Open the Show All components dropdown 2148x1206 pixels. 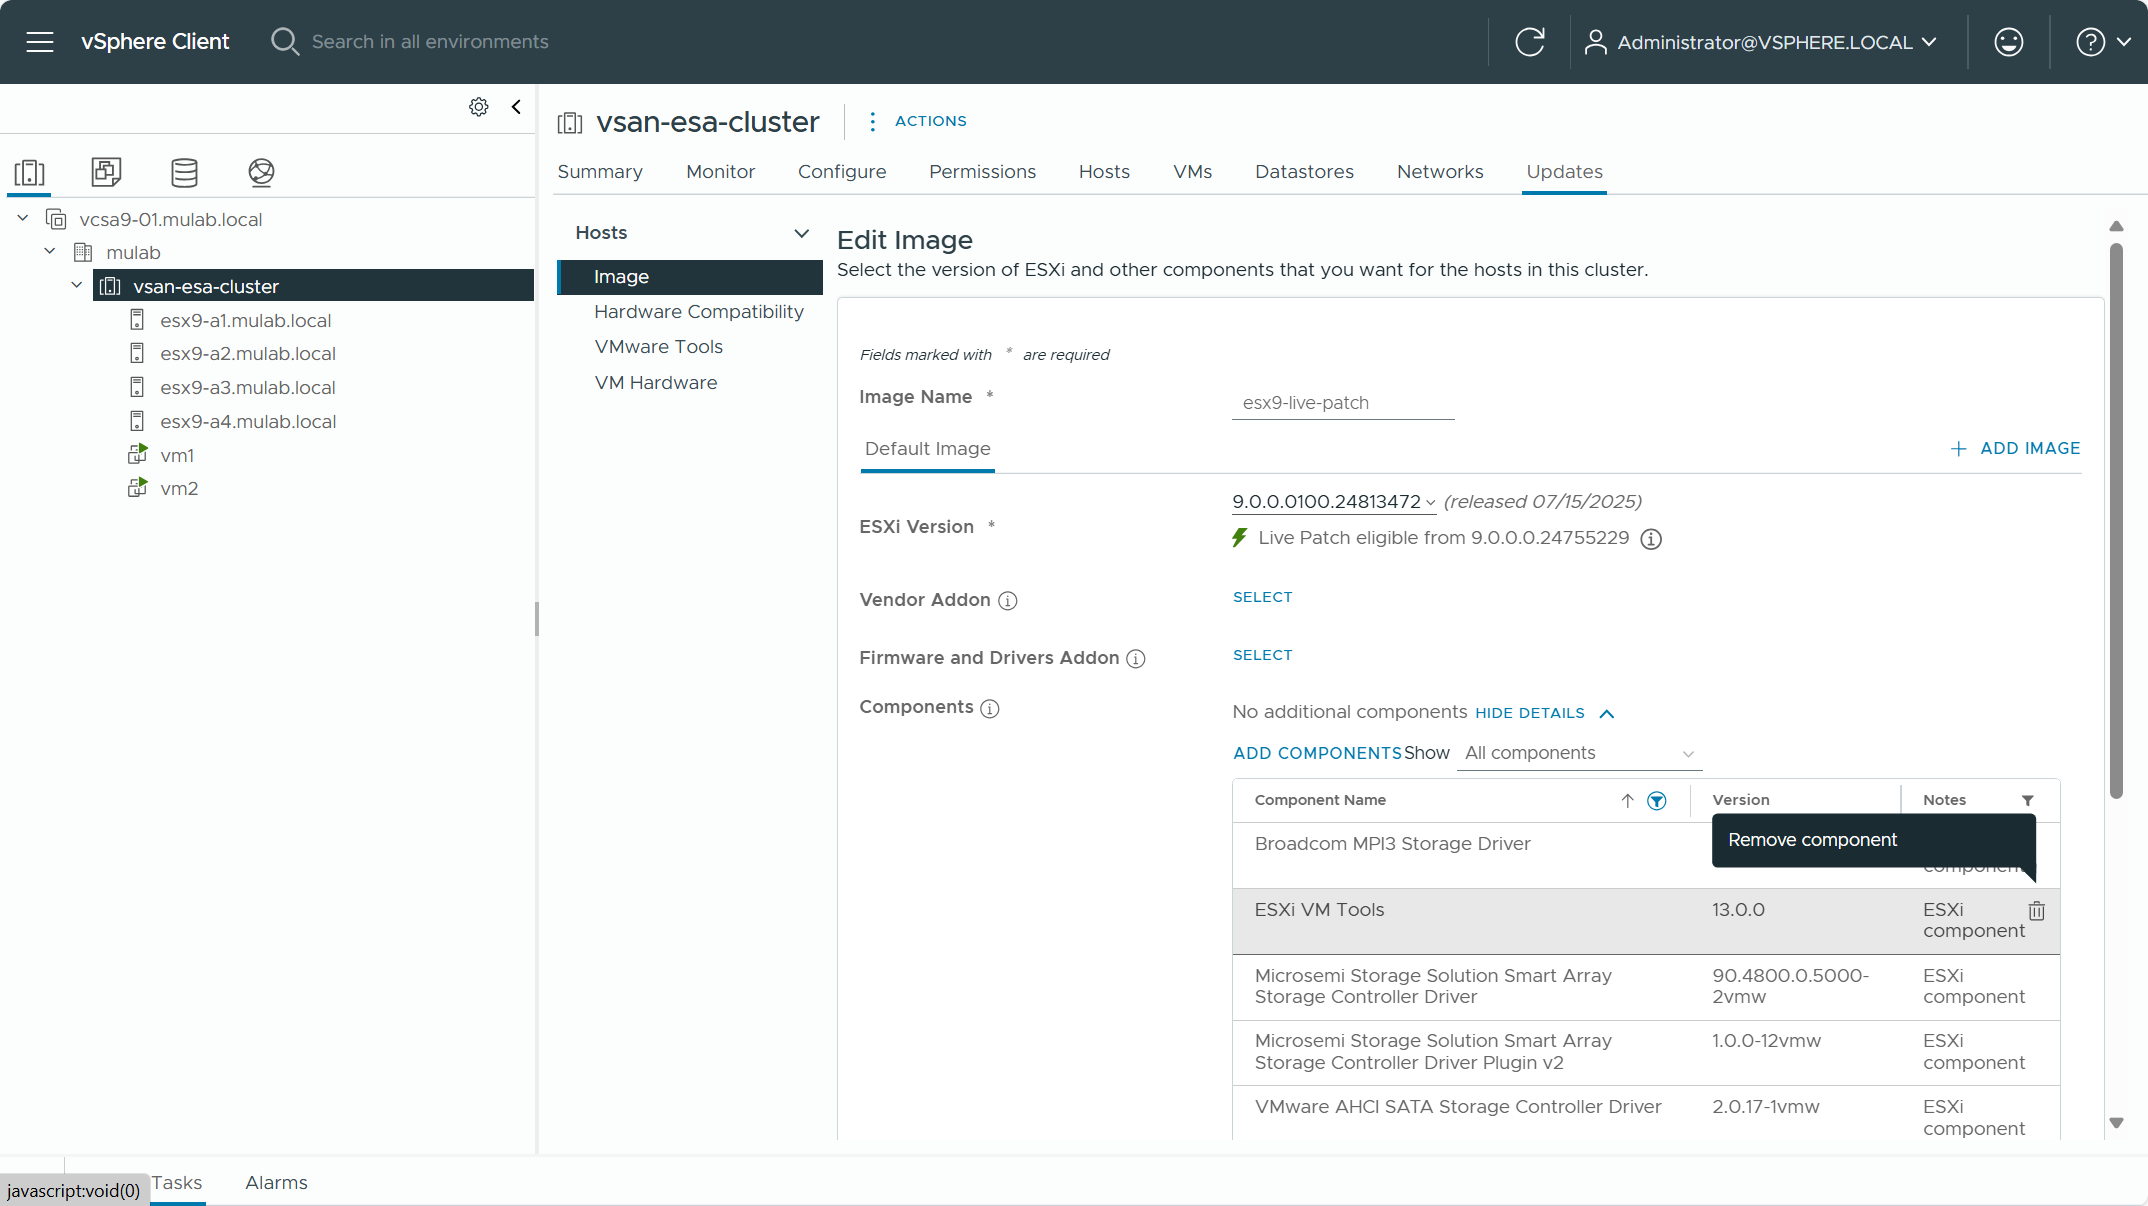tap(1579, 754)
